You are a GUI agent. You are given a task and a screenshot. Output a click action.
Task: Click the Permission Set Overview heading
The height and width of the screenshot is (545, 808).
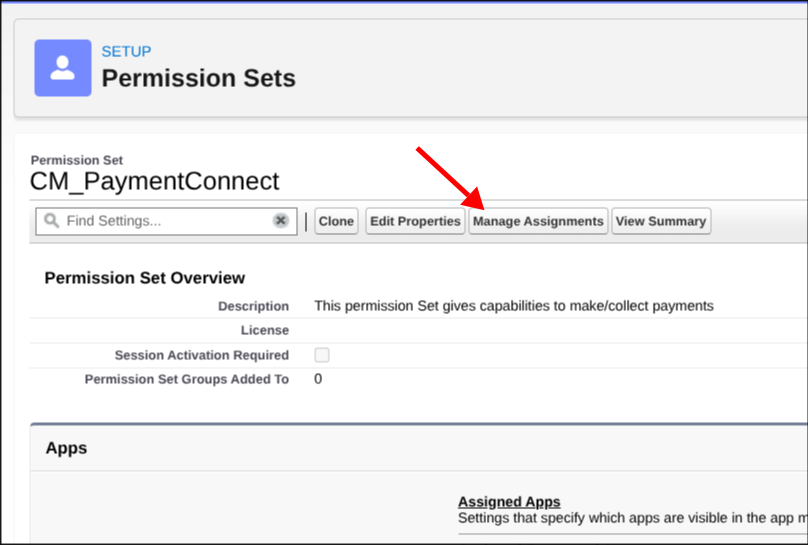[x=145, y=278]
